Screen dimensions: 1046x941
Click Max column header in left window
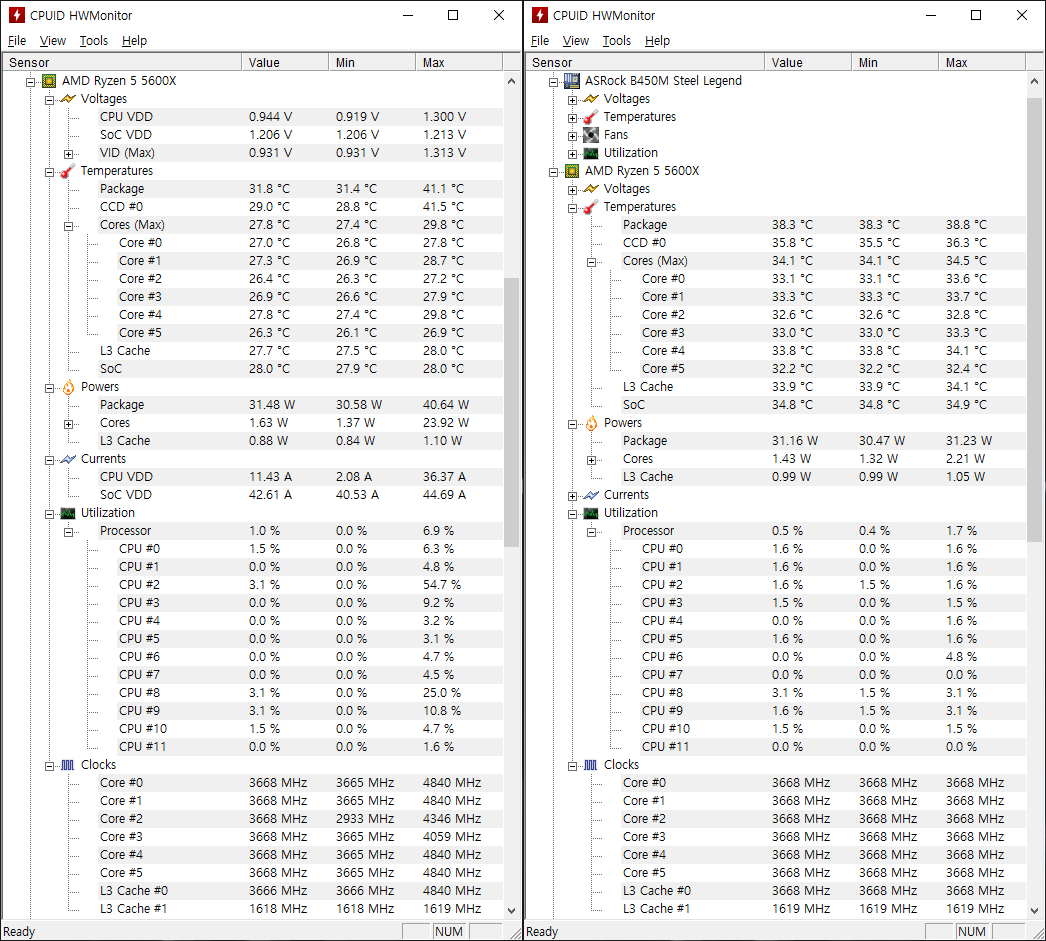459,63
